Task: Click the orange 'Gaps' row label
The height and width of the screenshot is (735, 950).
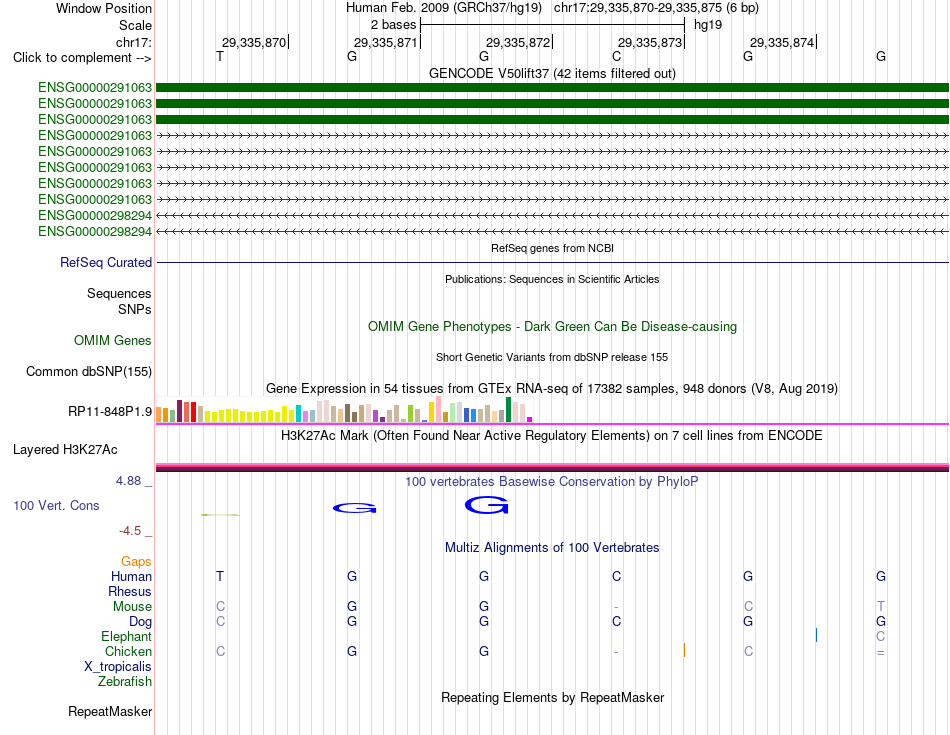Action: coord(136,562)
